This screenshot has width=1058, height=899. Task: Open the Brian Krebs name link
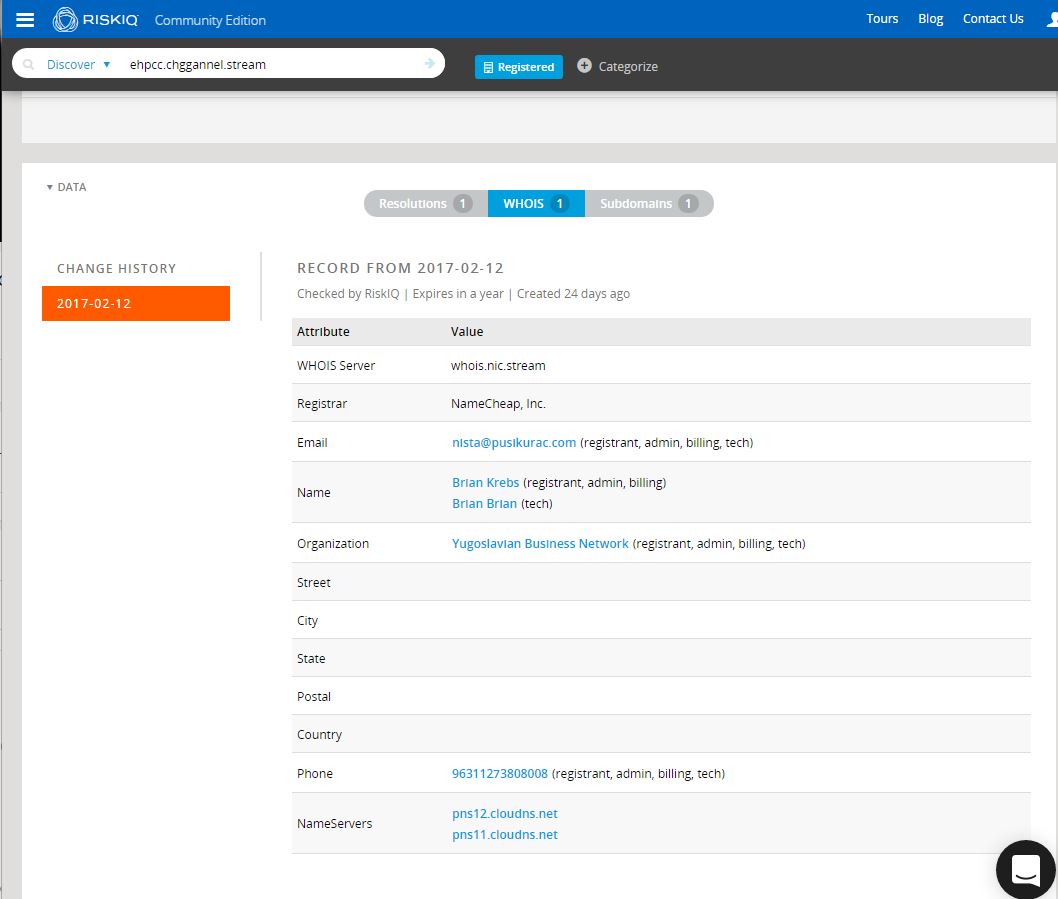tap(486, 483)
